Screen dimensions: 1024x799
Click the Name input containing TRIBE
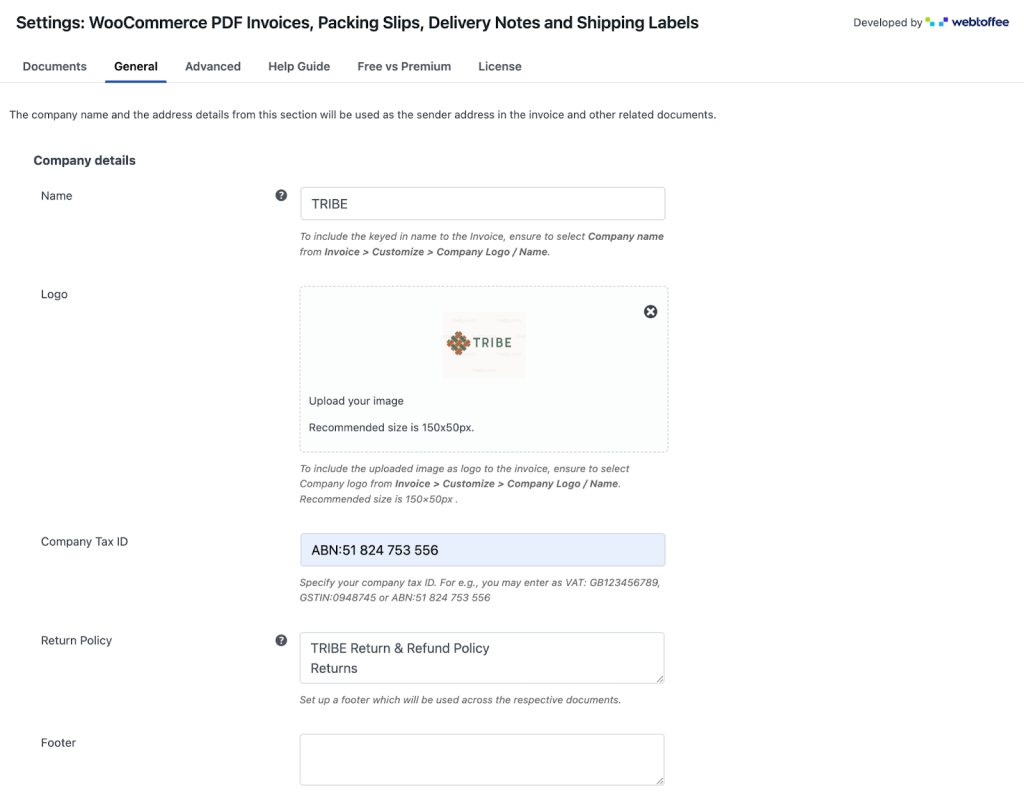click(483, 203)
